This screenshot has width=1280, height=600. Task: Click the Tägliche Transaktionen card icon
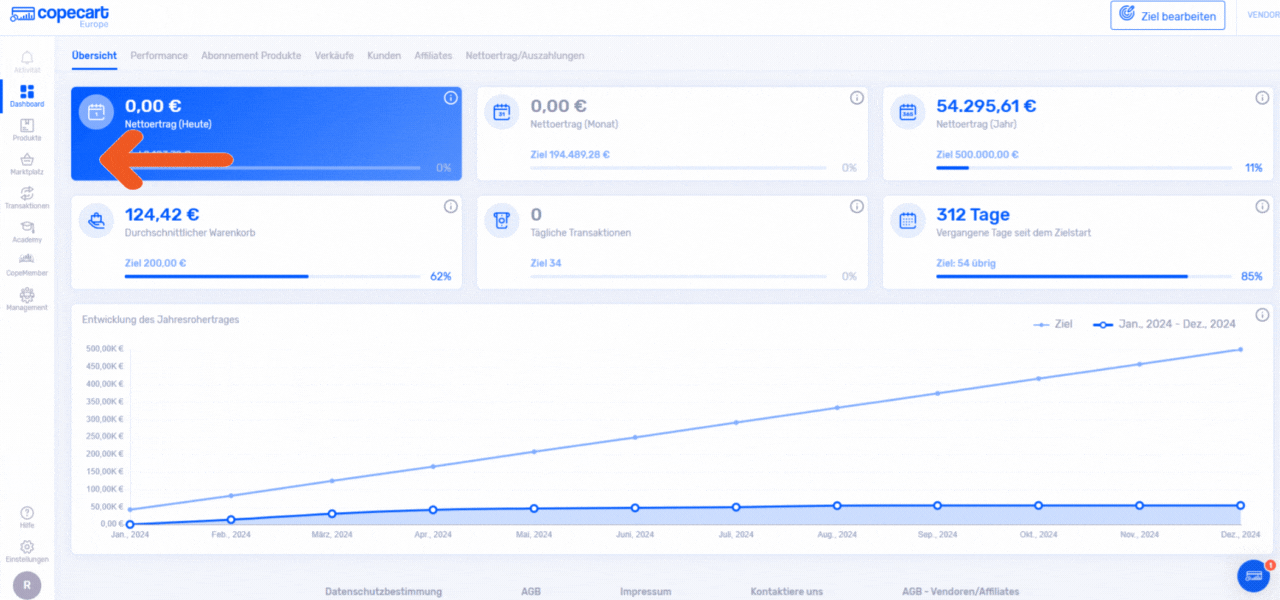click(502, 221)
